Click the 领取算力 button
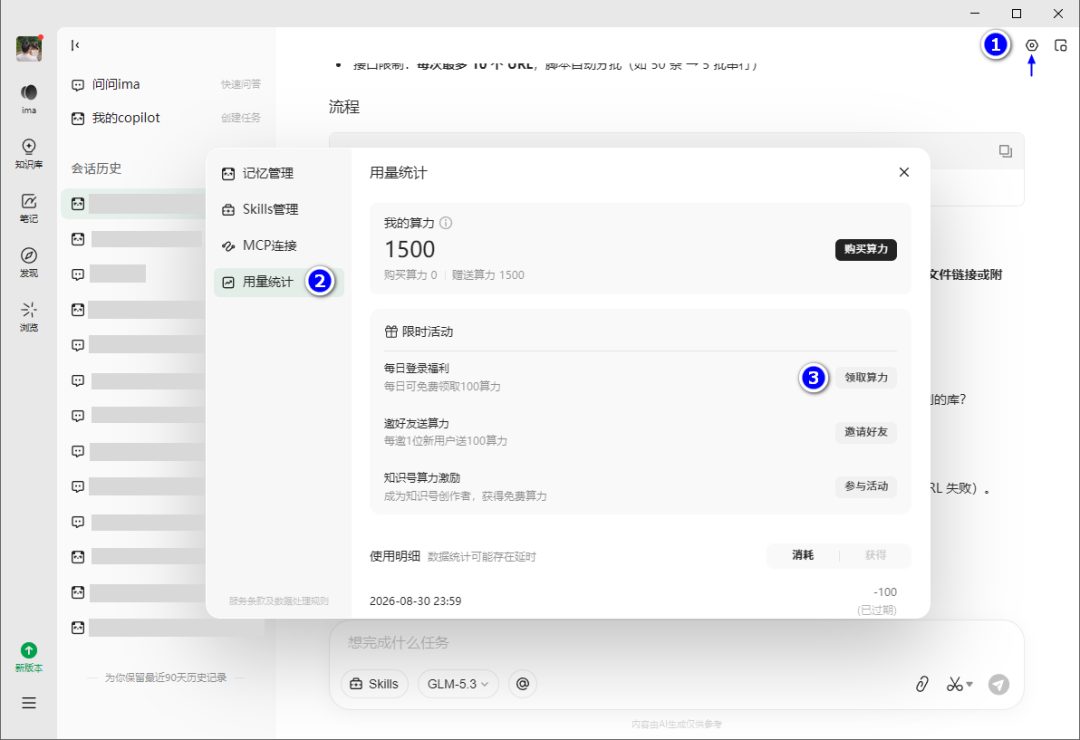The width and height of the screenshot is (1080, 740). click(x=866, y=378)
